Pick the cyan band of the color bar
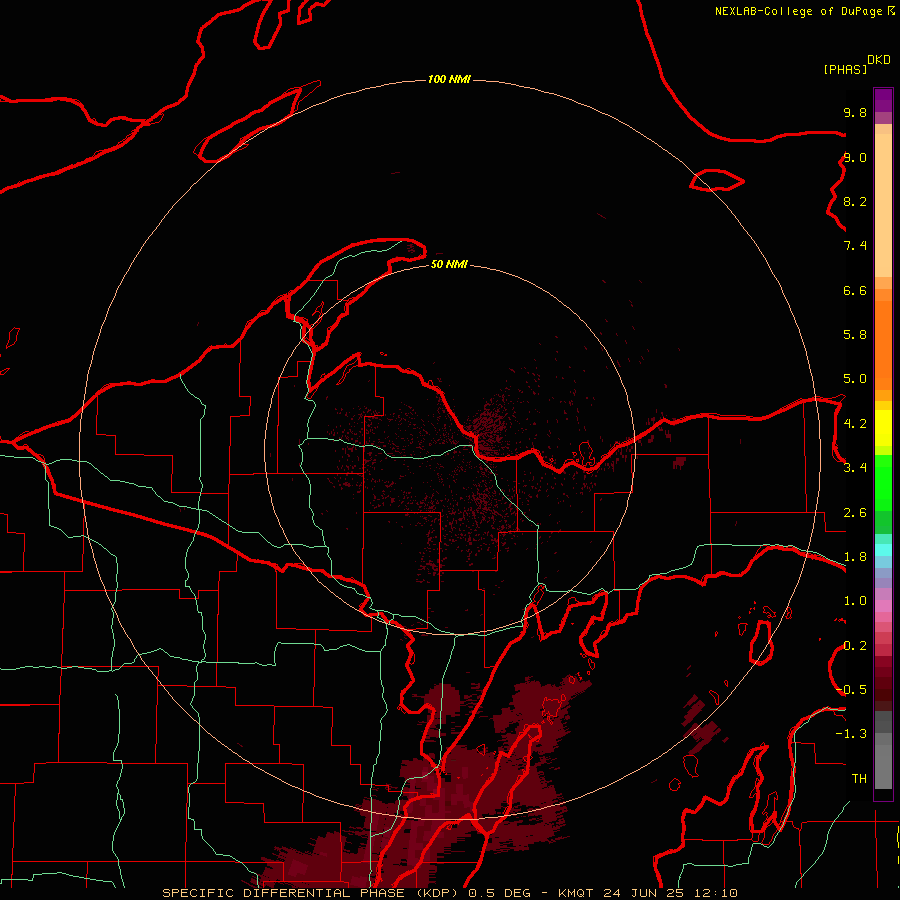Image resolution: width=900 pixels, height=900 pixels. (883, 550)
